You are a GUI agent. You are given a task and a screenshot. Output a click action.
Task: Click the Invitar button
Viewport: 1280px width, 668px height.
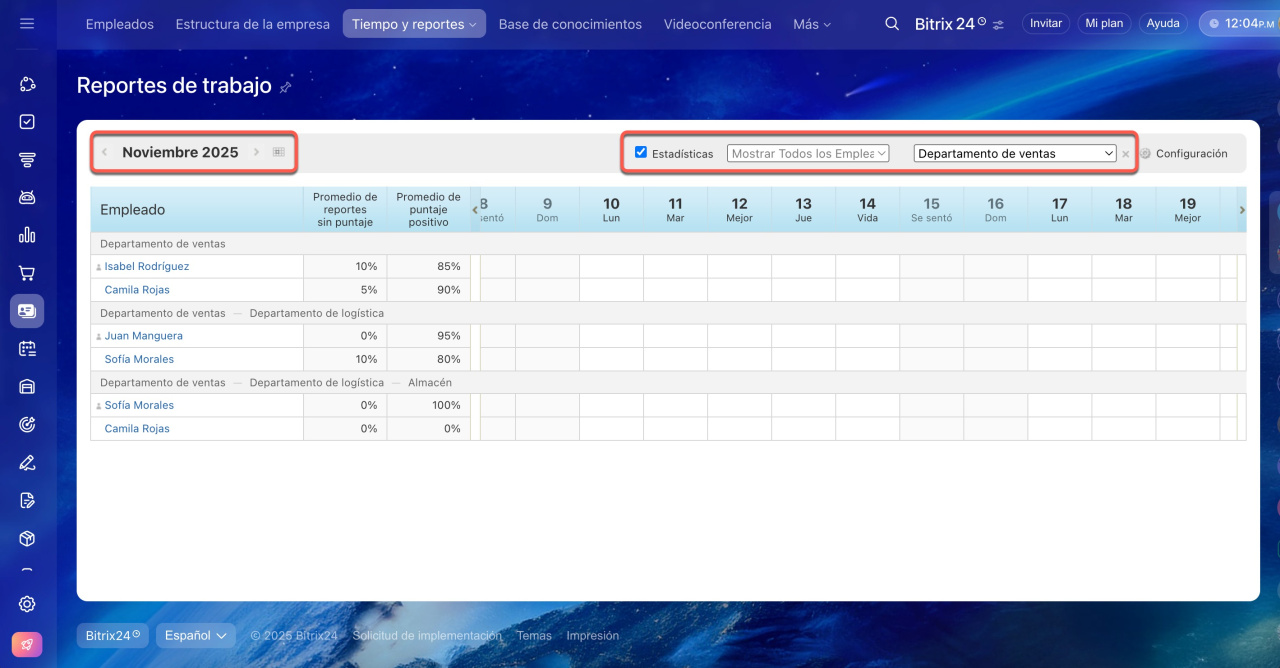pos(1045,23)
